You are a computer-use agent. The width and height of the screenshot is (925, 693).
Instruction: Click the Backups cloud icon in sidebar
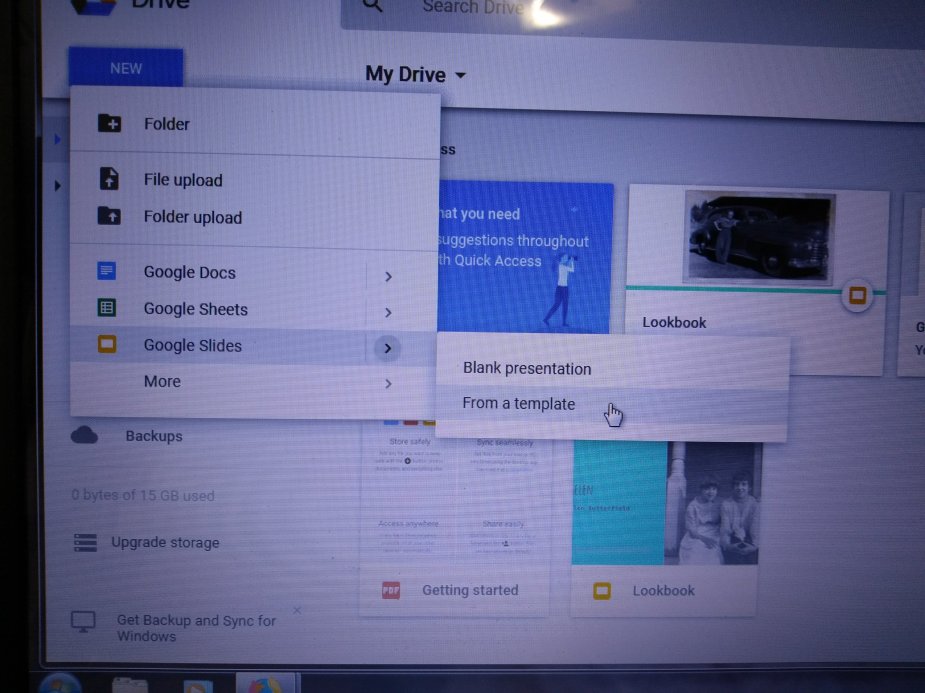(85, 436)
